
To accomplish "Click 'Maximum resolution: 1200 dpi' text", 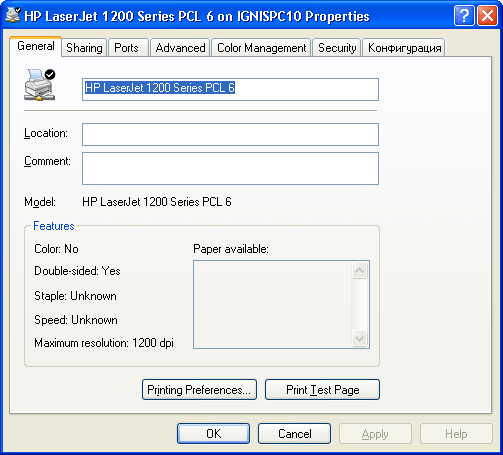I will click(104, 343).
